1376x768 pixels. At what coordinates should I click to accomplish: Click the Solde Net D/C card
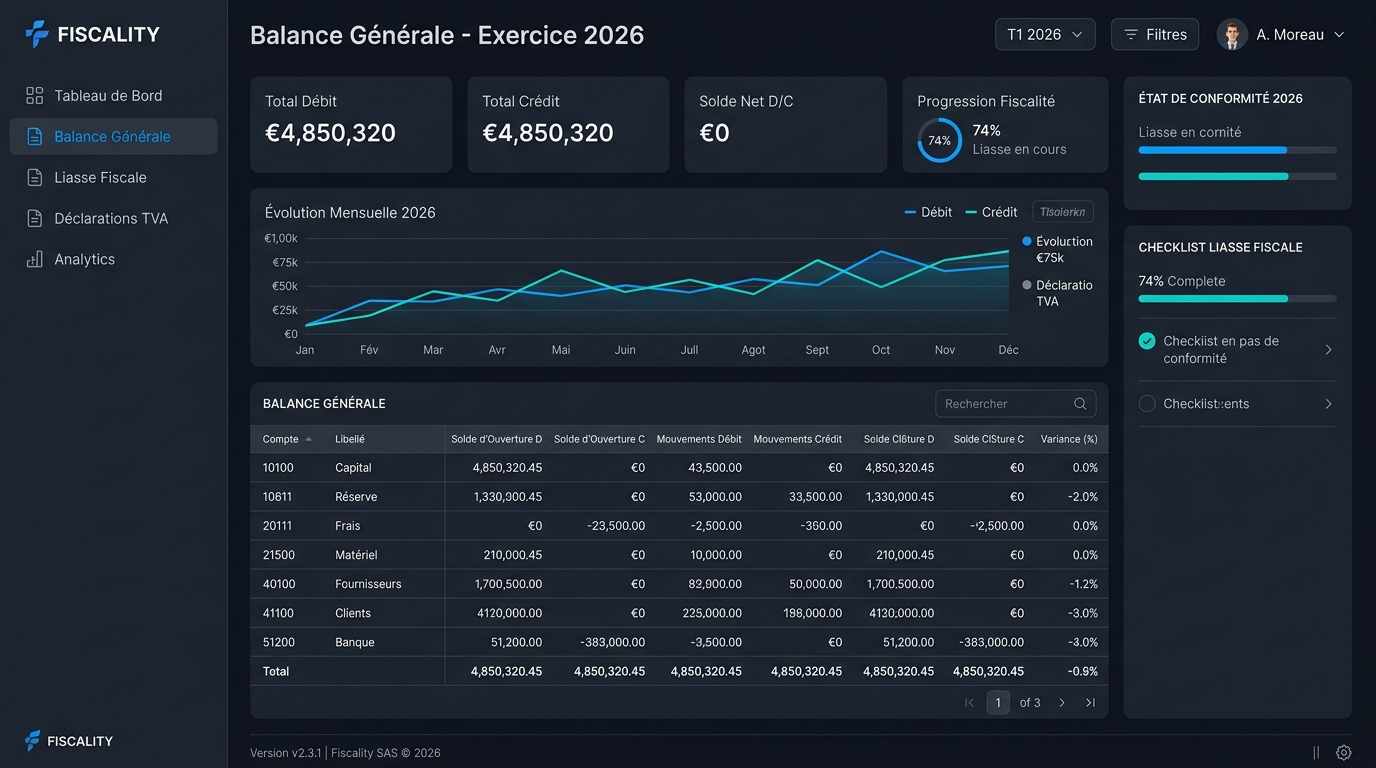tap(786, 125)
